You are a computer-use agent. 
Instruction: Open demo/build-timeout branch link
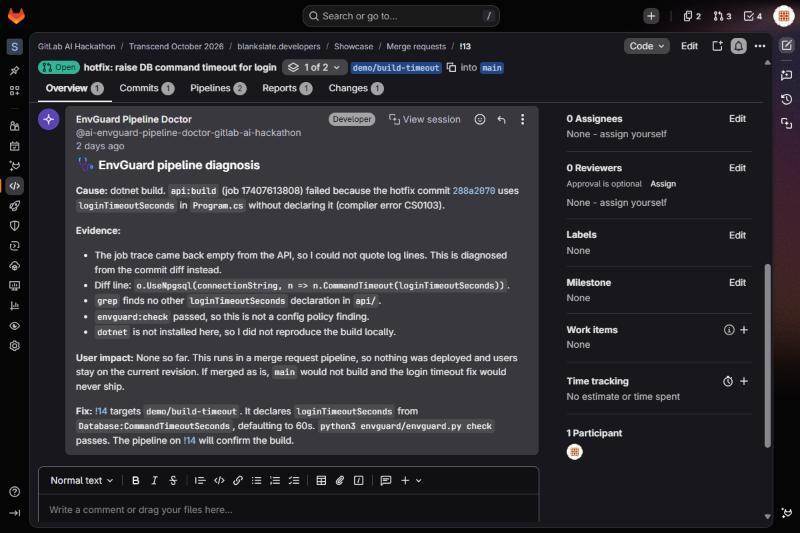click(396, 68)
